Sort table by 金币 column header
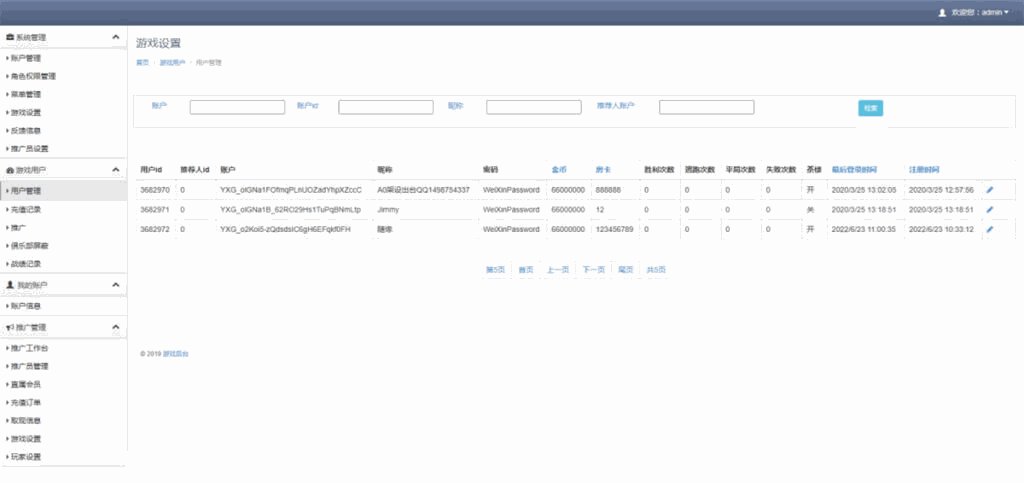Screen dimensions: 1024x483 559,170
